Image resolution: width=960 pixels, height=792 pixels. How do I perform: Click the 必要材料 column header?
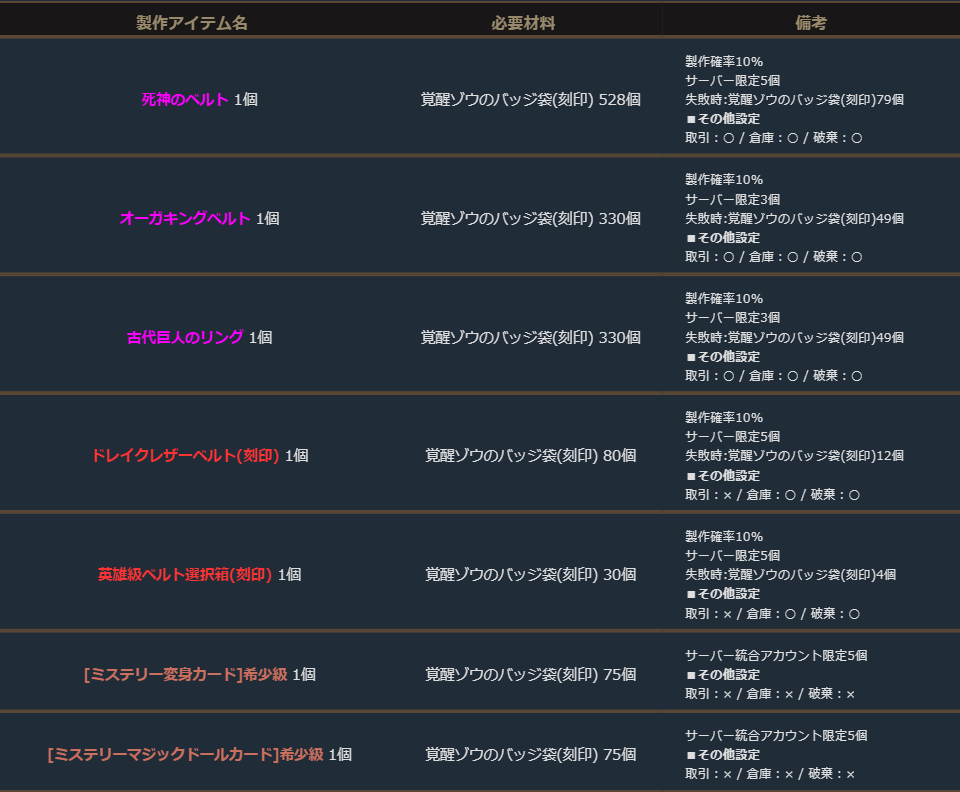pyautogui.click(x=523, y=23)
